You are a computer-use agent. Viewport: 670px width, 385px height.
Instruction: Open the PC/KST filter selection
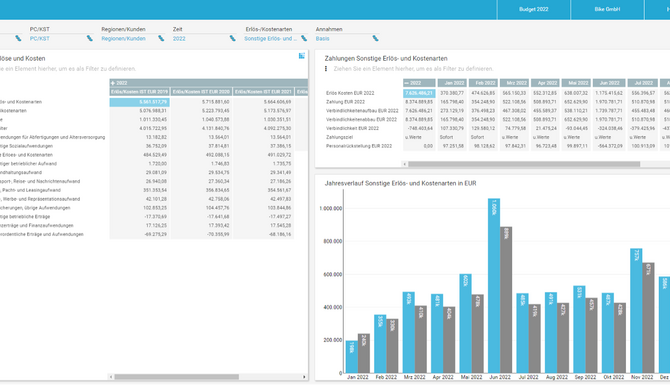coord(39,38)
